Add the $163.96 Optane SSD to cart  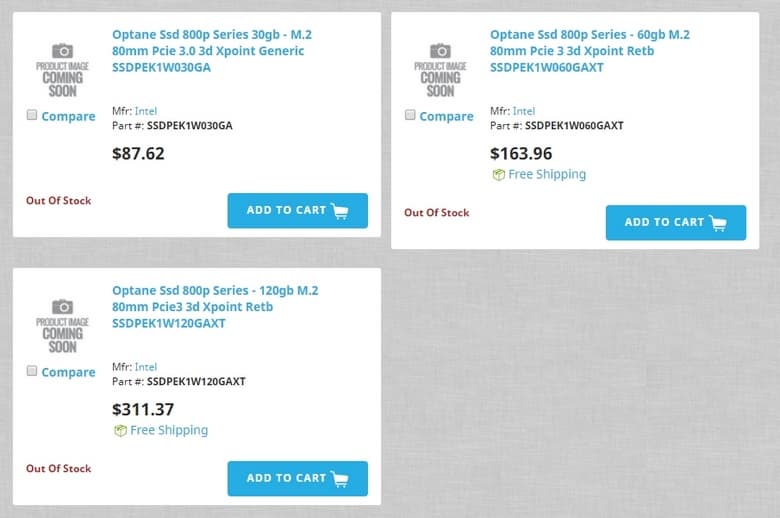675,223
